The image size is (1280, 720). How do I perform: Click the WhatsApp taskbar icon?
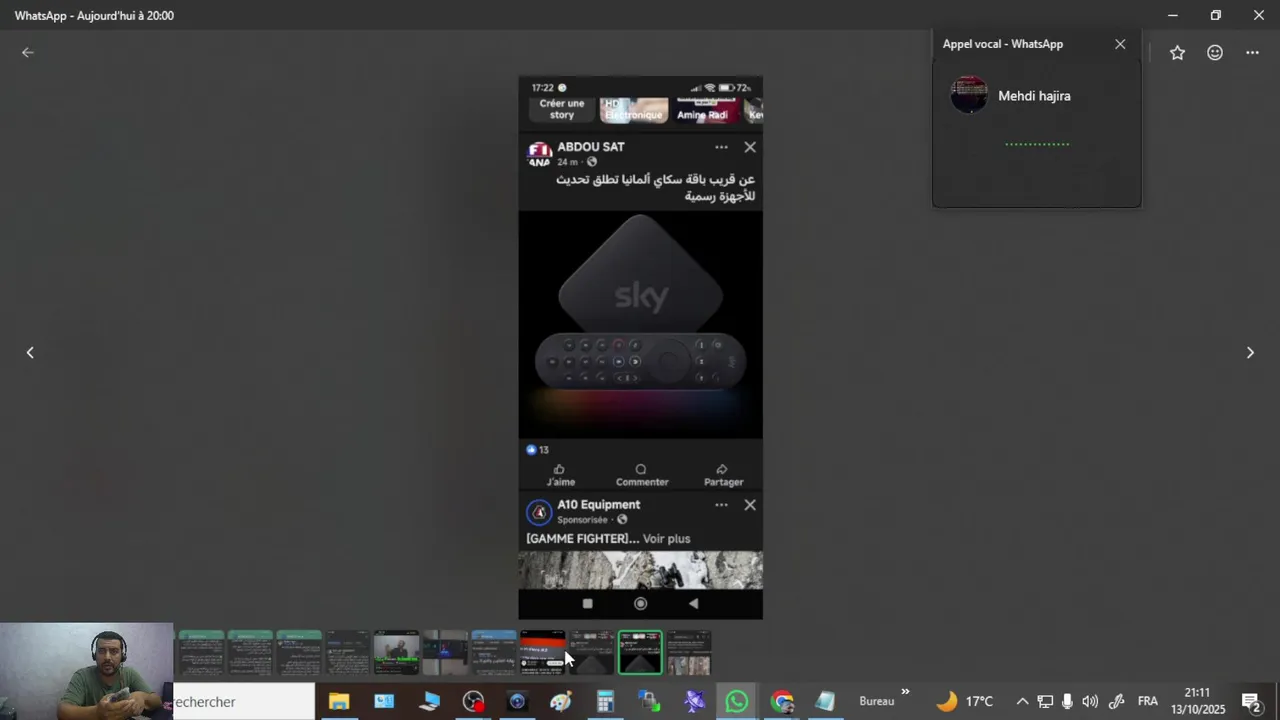[x=737, y=702]
